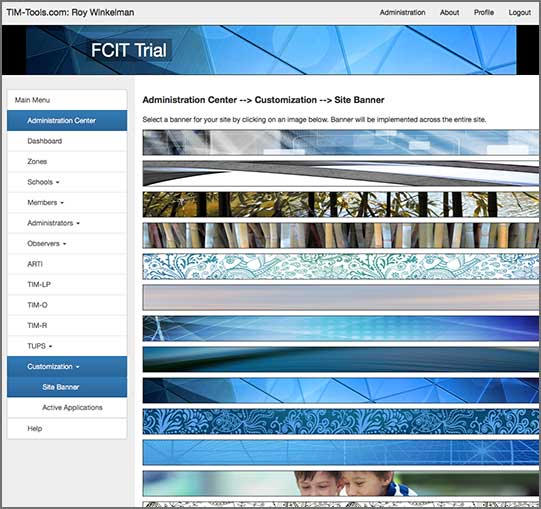The width and height of the screenshot is (541, 509).
Task: Expand the Schools dropdown menu
Action: [67, 182]
